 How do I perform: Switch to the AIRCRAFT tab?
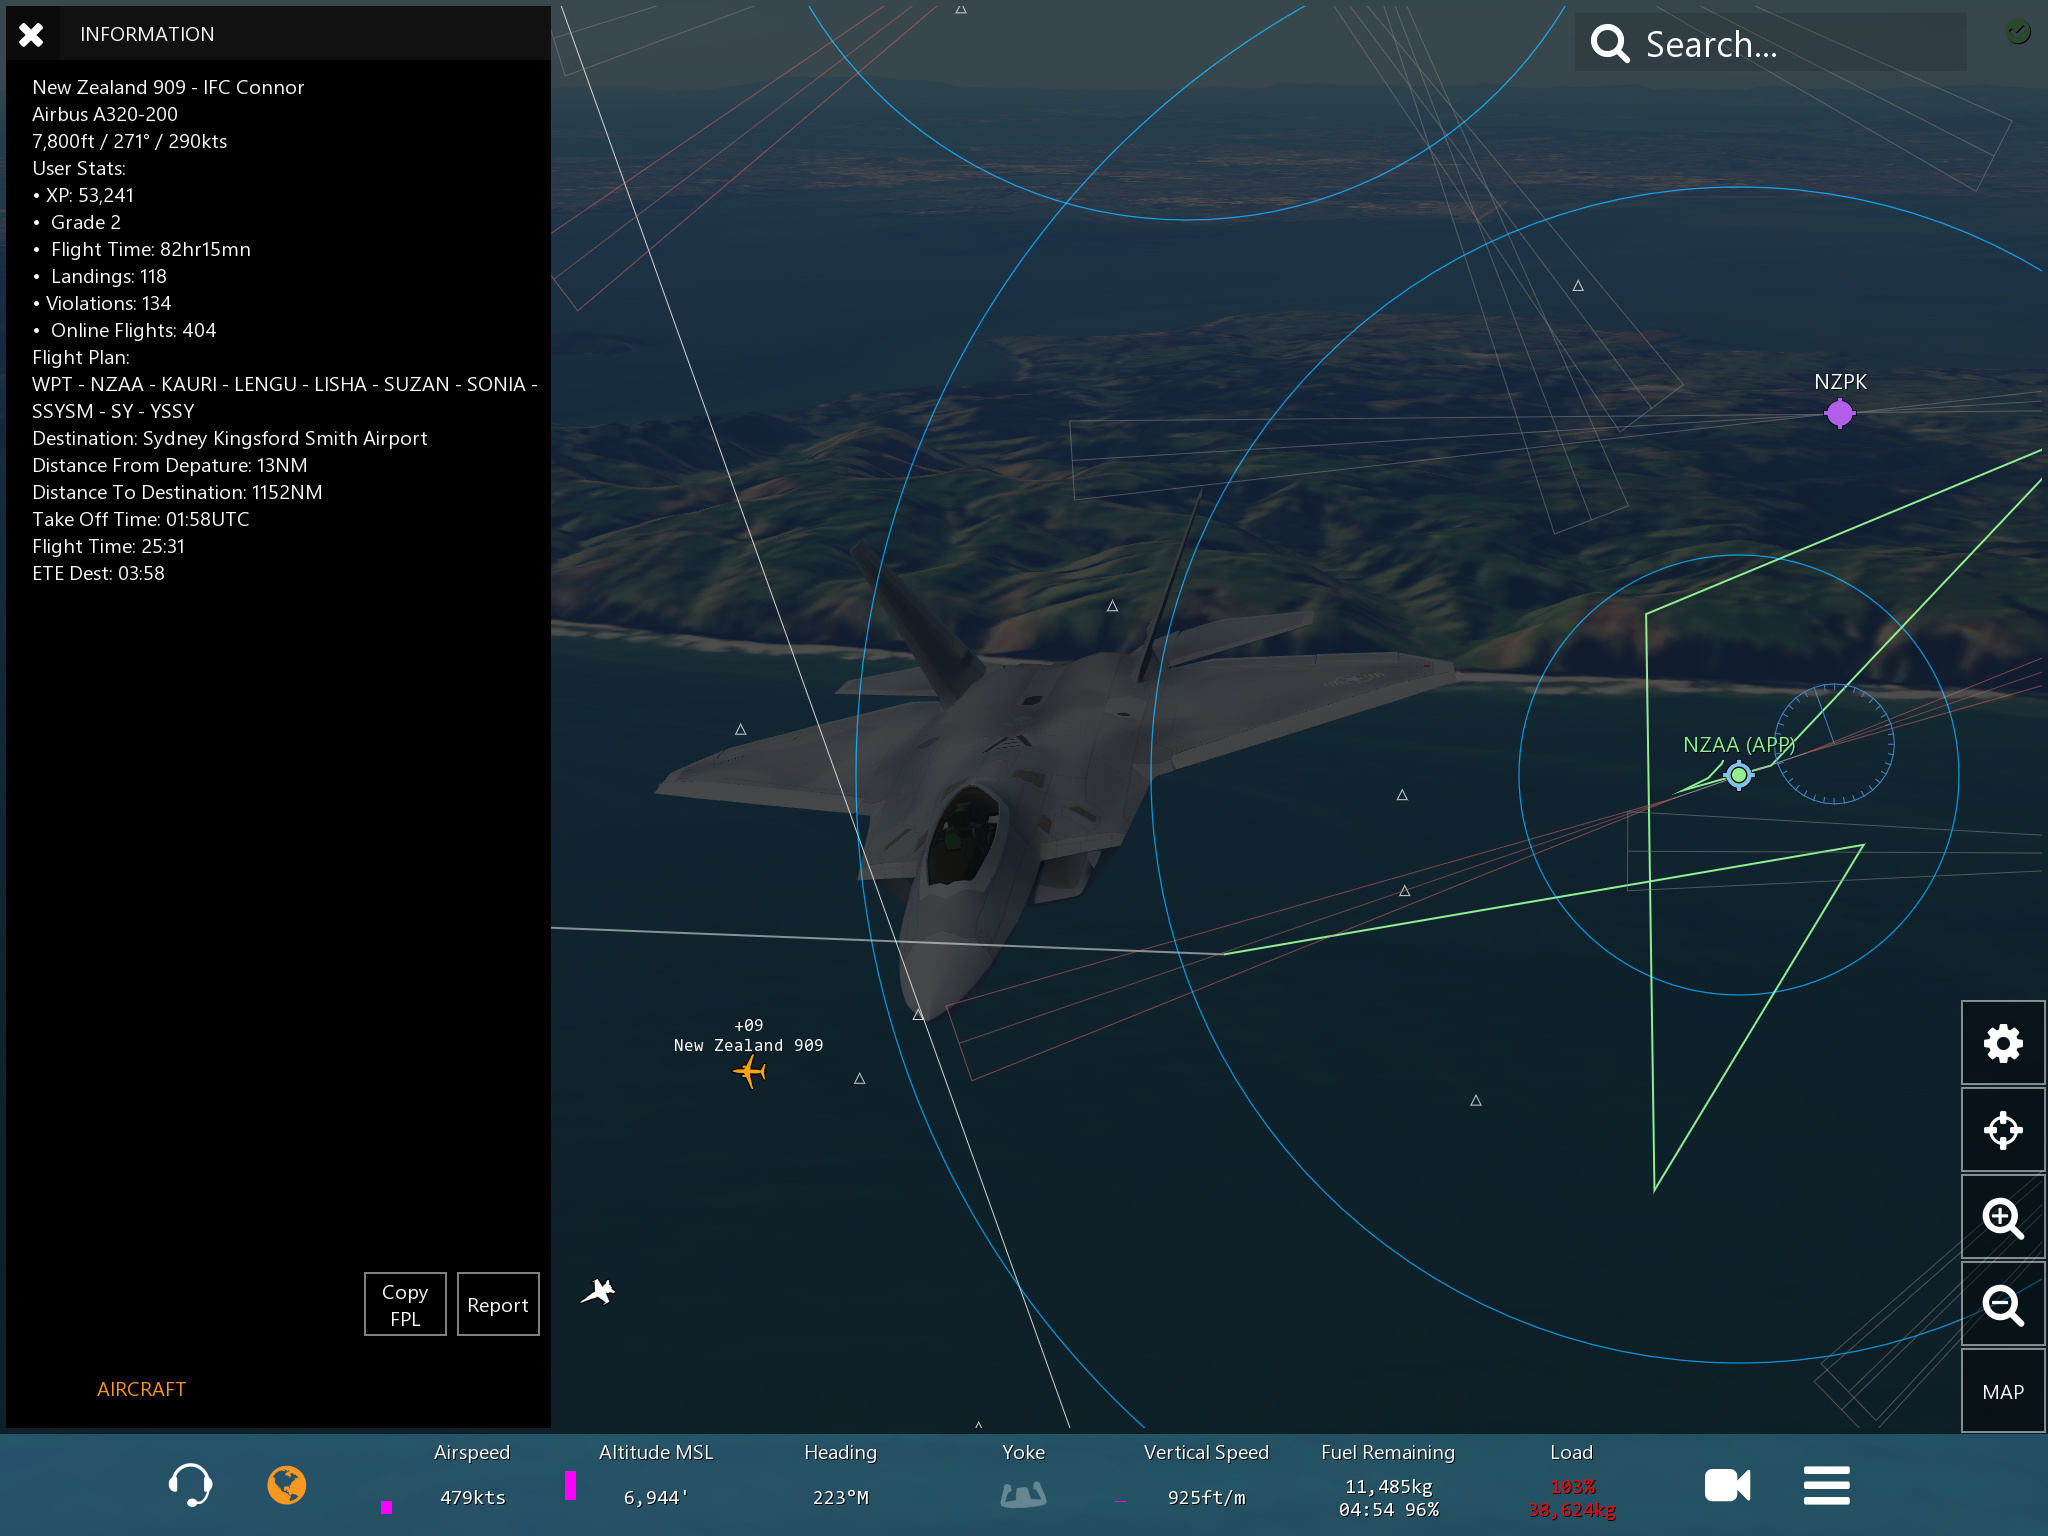pos(141,1389)
